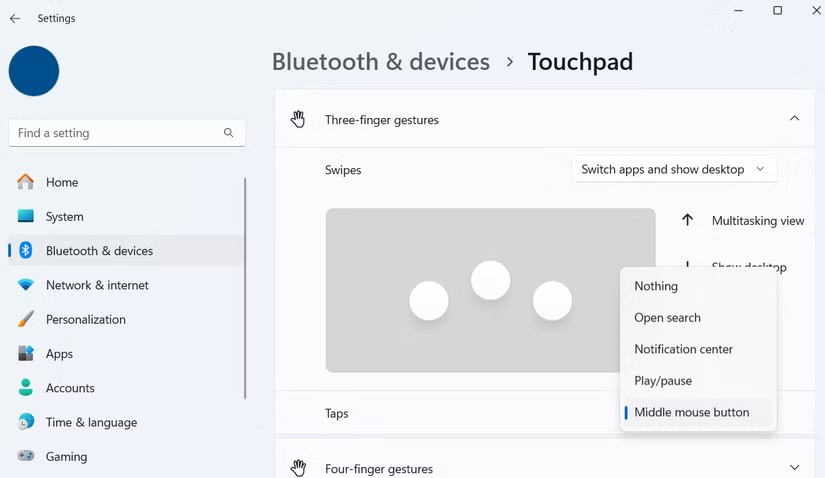The width and height of the screenshot is (825, 478).
Task: Click the Apps icon in sidebar
Action: [26, 354]
